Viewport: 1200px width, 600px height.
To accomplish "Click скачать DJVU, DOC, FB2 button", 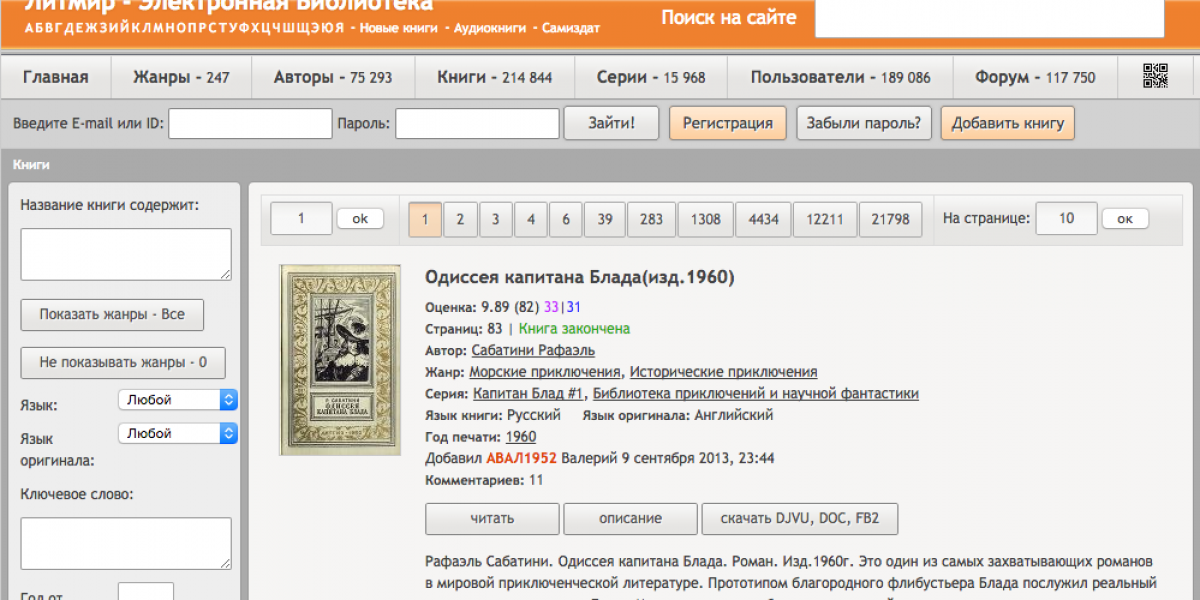I will (799, 519).
